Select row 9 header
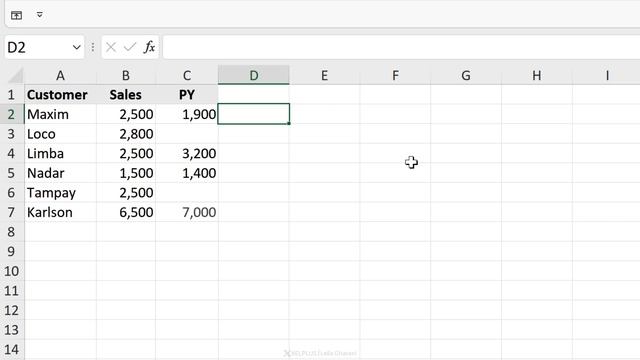 (x=11, y=251)
